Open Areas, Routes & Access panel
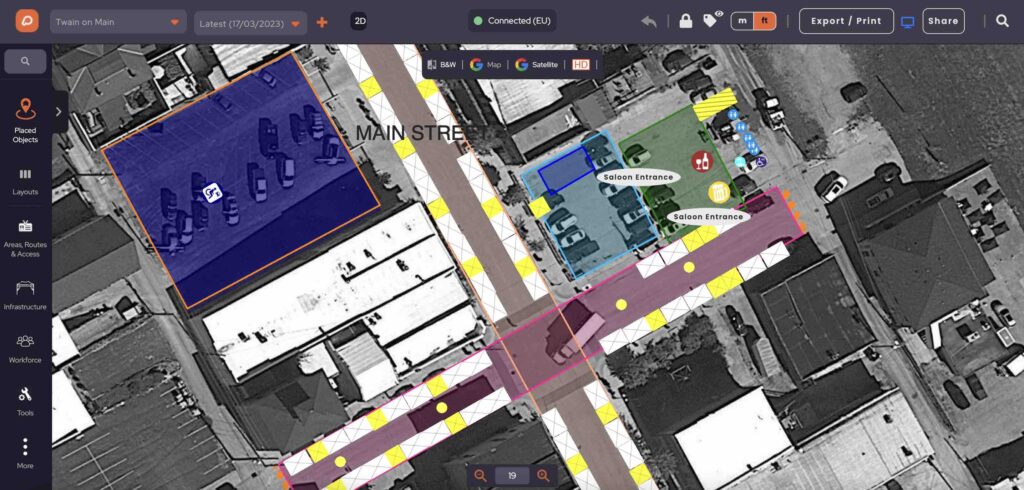 [25, 238]
